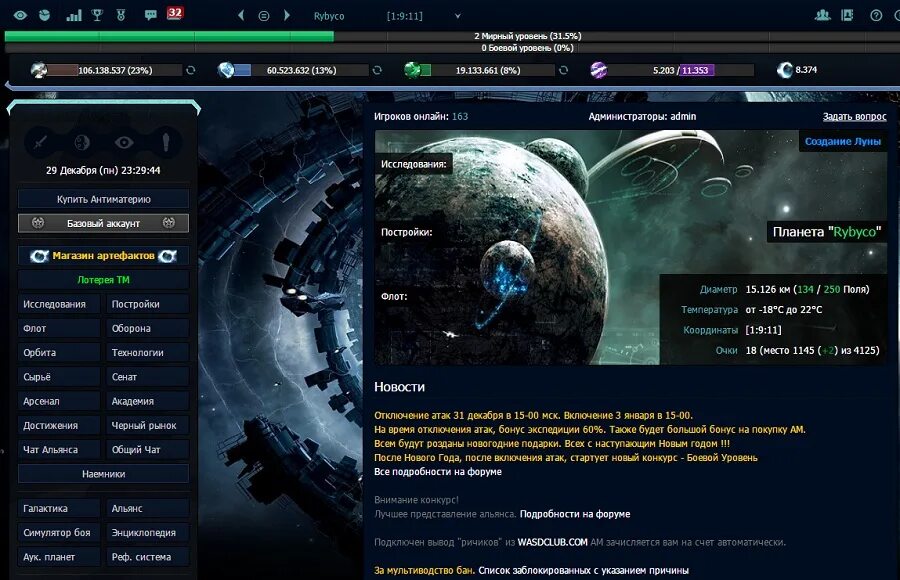Open the Энциклопедия menu item

[148, 532]
